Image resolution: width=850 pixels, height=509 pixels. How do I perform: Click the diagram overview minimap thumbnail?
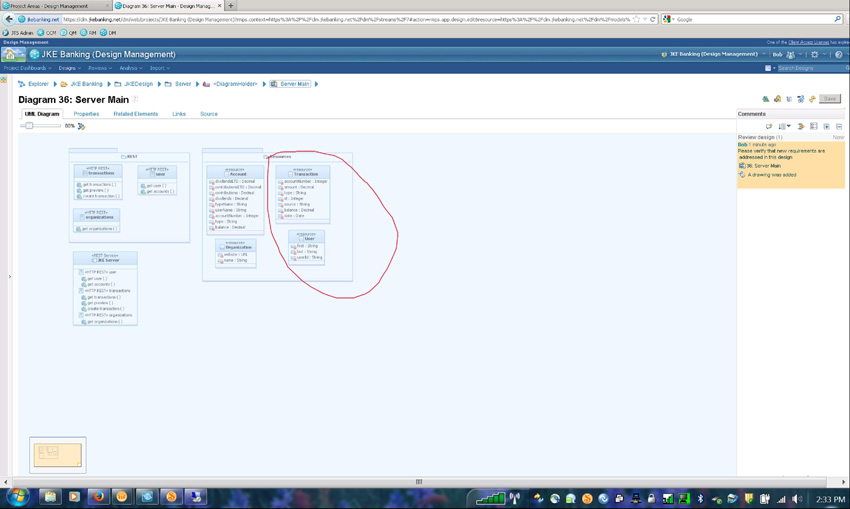coord(57,455)
